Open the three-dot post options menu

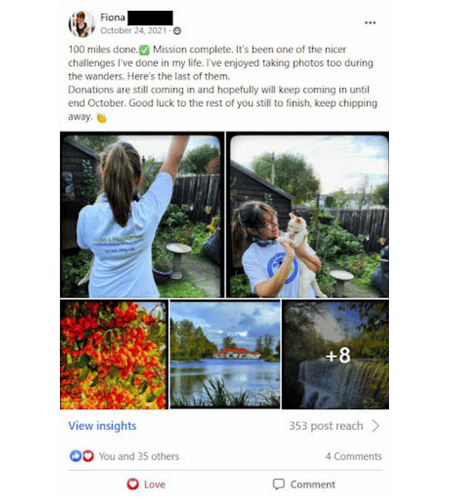(x=370, y=23)
